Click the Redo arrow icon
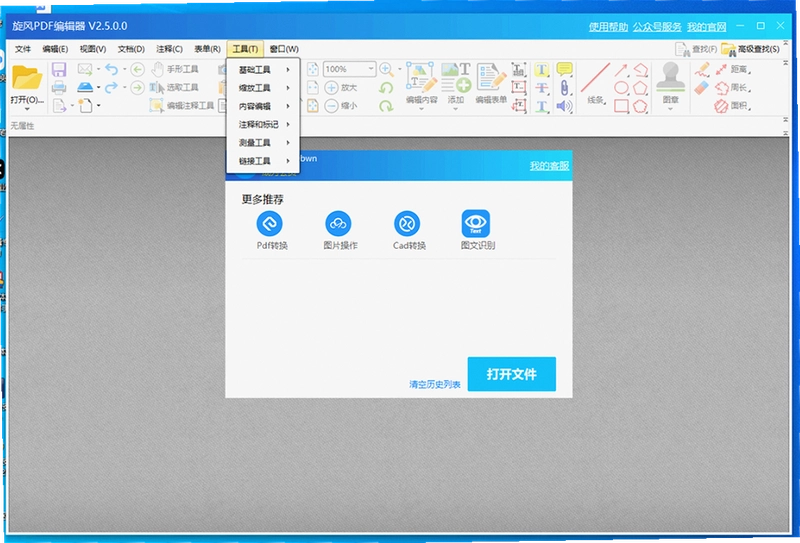The height and width of the screenshot is (543, 800). (111, 87)
